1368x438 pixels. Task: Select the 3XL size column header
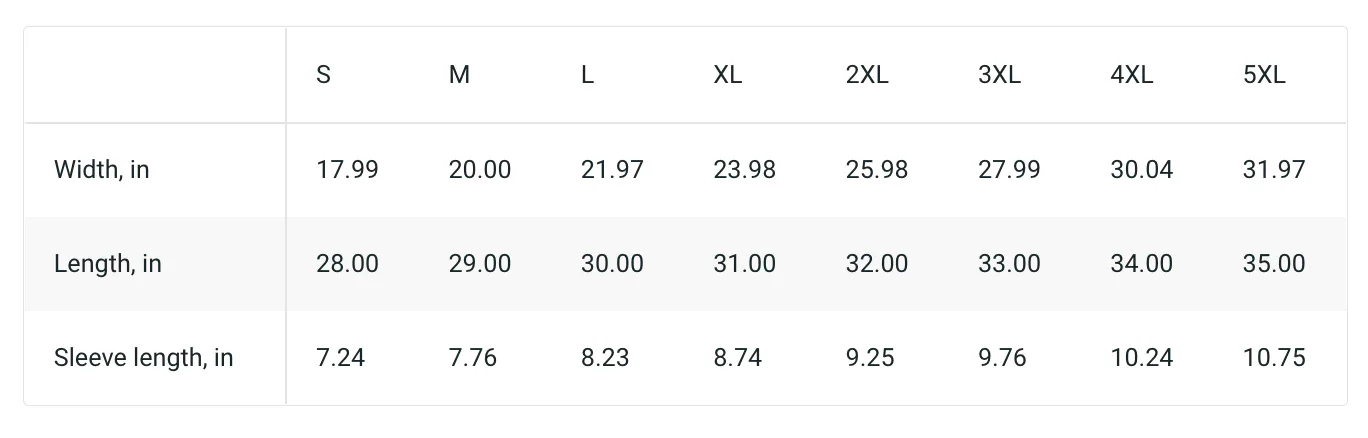(999, 75)
